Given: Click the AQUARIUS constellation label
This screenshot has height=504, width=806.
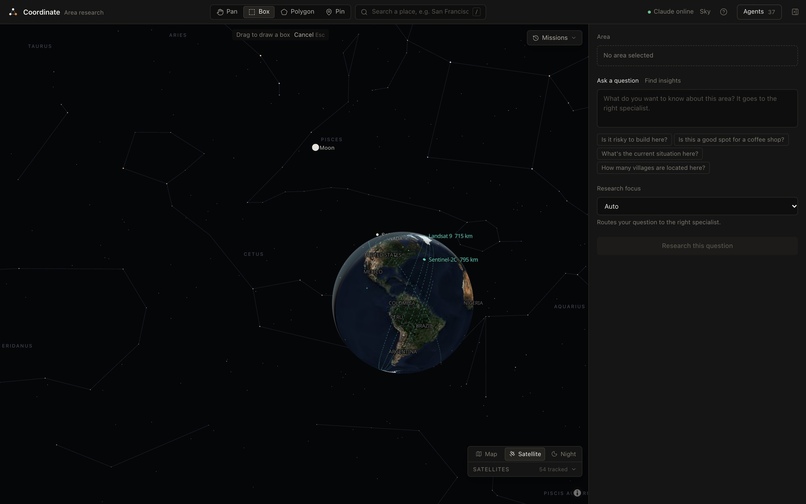Looking at the screenshot, I should coord(569,307).
